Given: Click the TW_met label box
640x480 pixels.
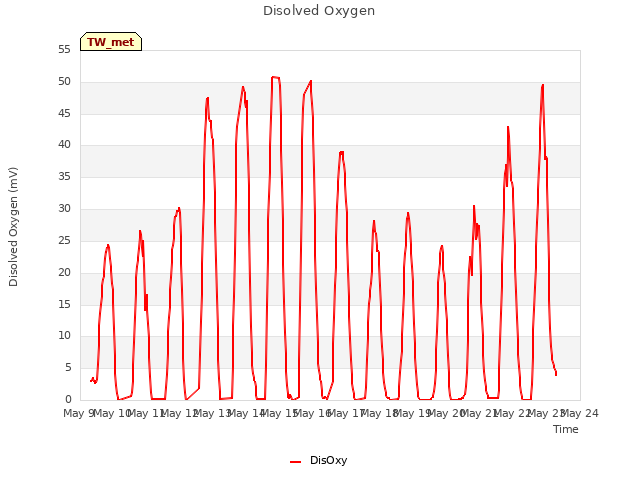Looking at the screenshot, I should coord(111,42).
